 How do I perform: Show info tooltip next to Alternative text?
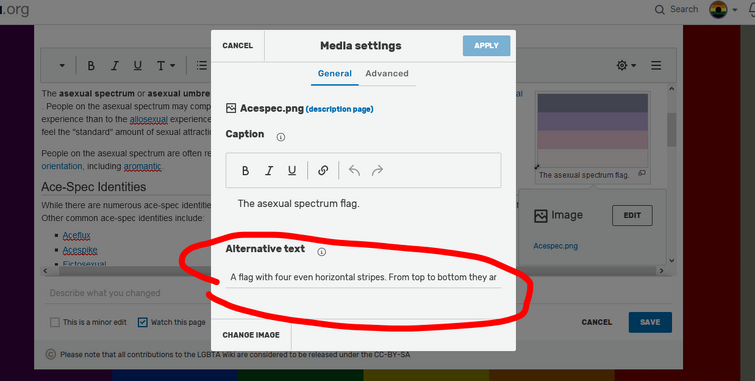tap(322, 252)
